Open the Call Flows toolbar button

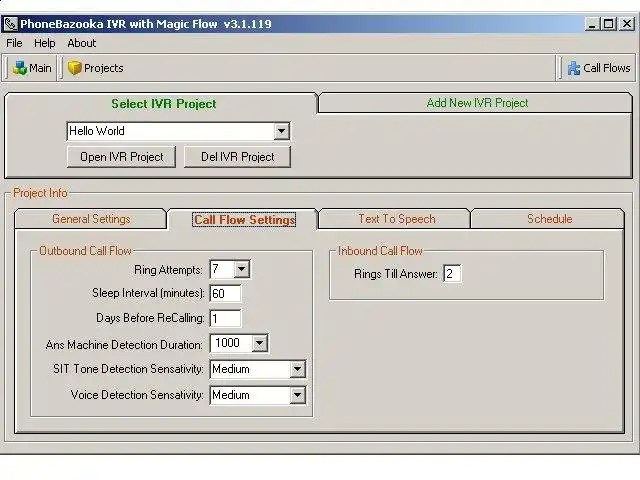click(598, 68)
